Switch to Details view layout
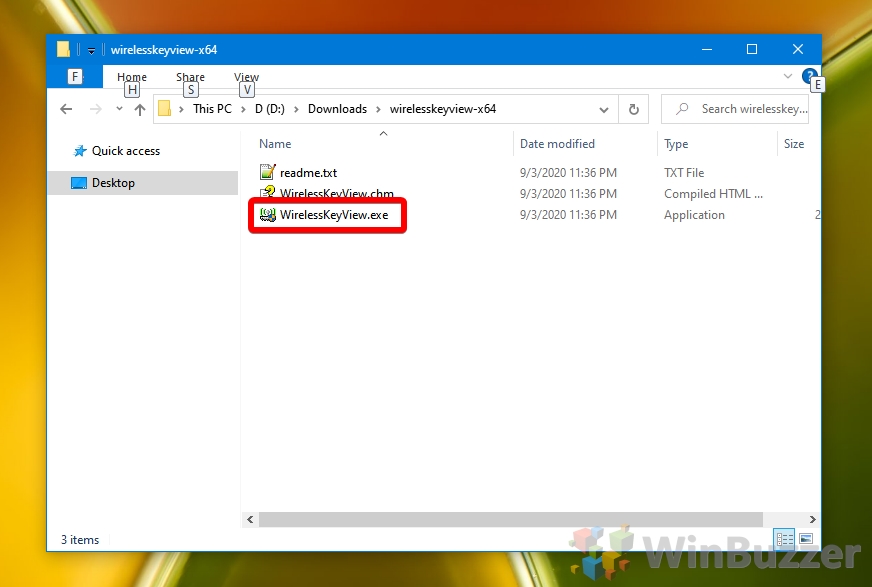 (785, 539)
